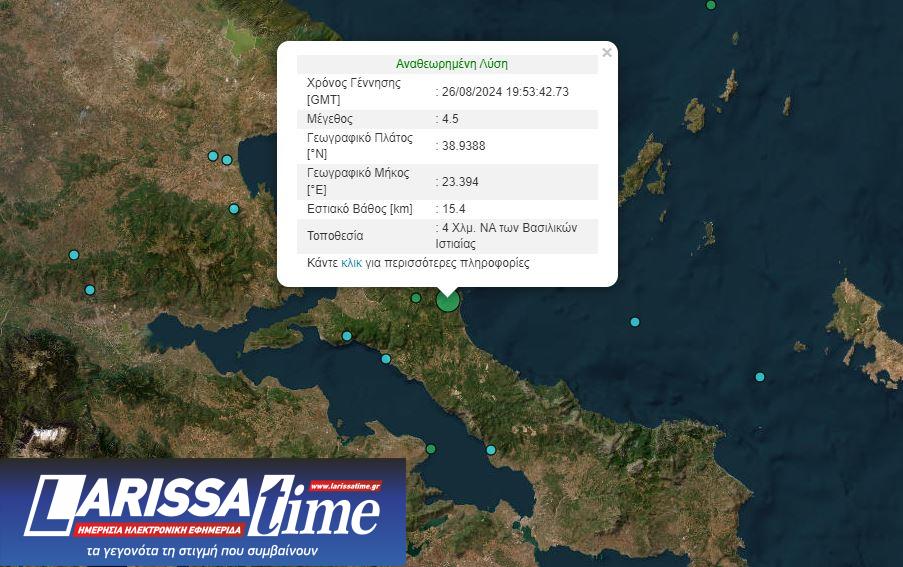Click the cyan marker right of the bottom green marker
This screenshot has width=903, height=567.
[491, 450]
